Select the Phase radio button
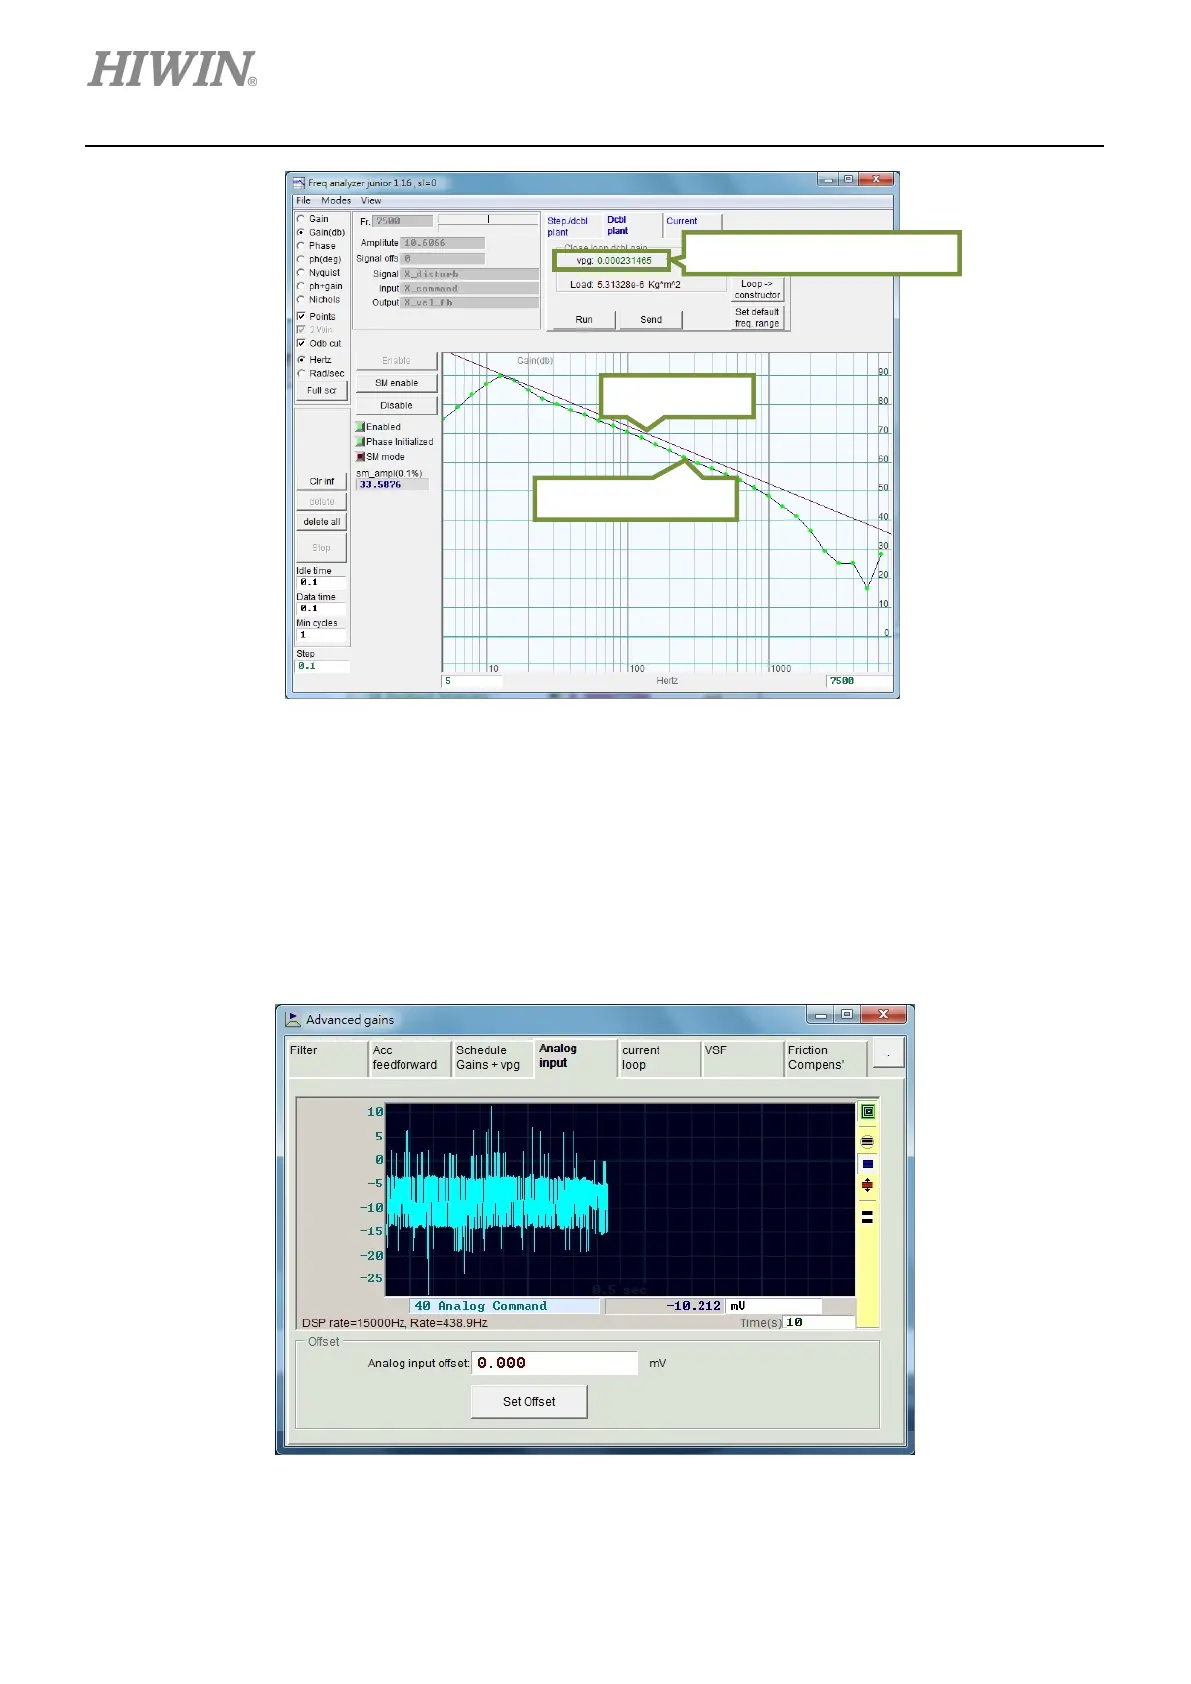The height and width of the screenshot is (1684, 1191). (x=301, y=246)
